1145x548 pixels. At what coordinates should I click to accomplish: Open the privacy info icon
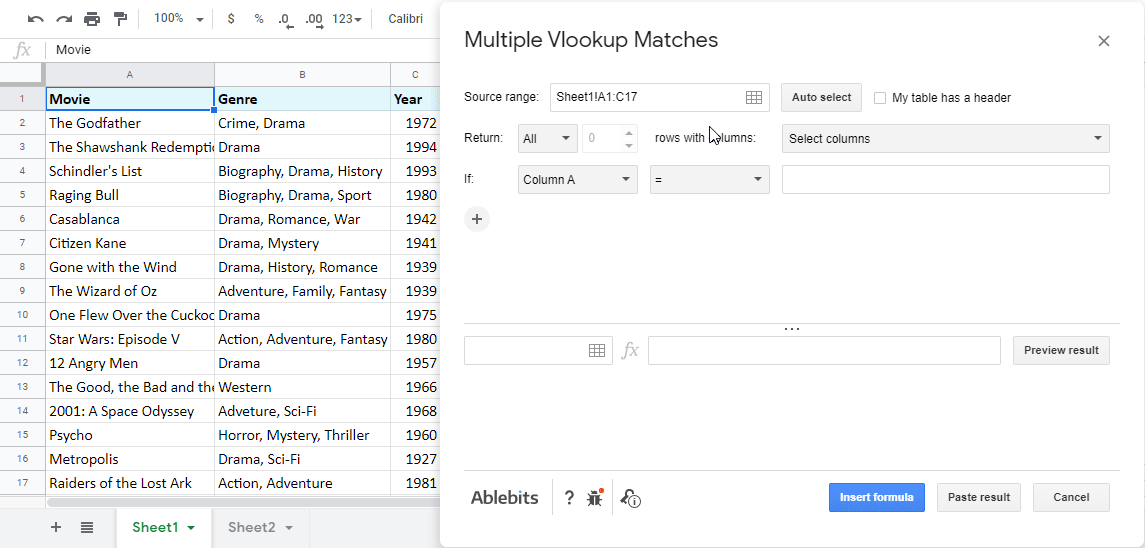pos(630,498)
